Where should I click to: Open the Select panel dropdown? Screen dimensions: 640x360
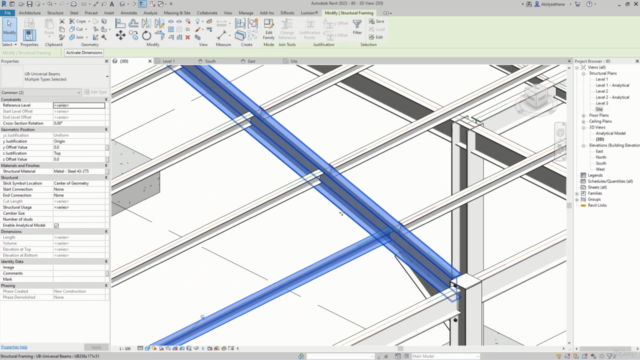click(9, 44)
